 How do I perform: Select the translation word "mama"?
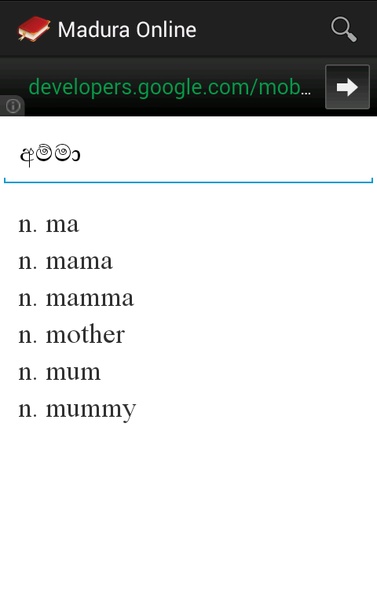79,261
